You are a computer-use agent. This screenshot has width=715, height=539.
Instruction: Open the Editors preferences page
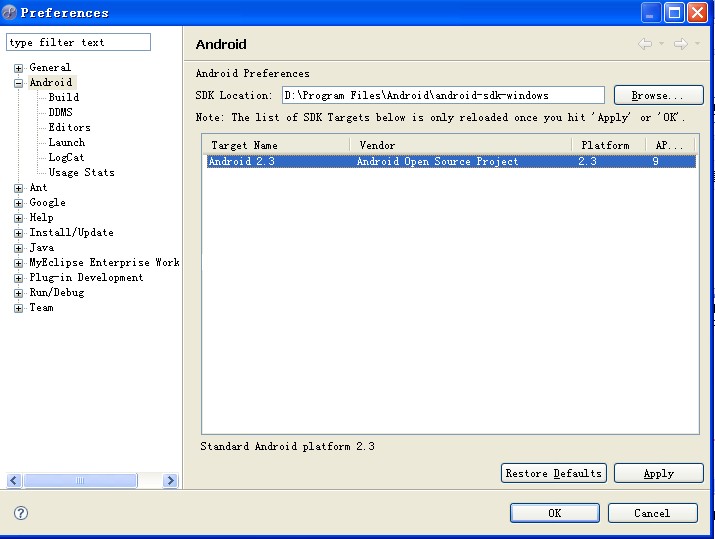click(x=70, y=127)
